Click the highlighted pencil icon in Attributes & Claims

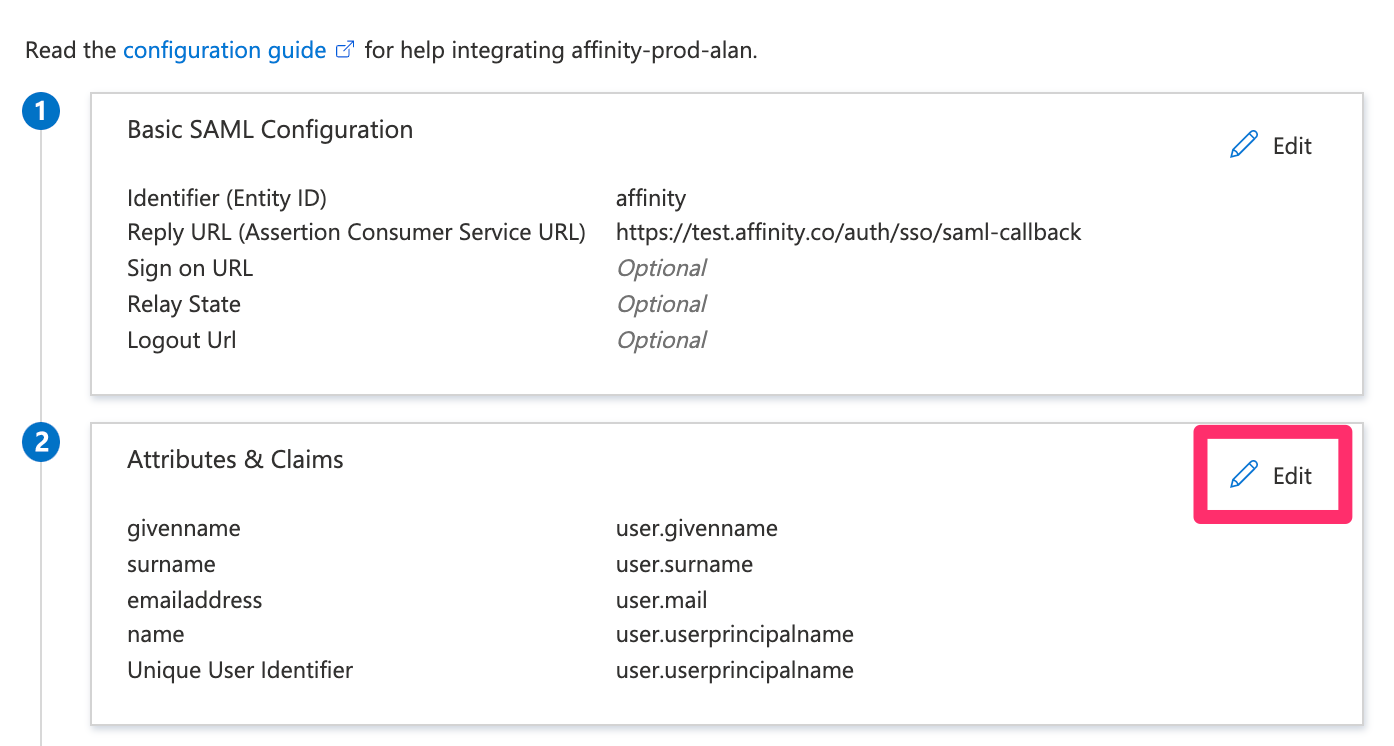[1243, 475]
